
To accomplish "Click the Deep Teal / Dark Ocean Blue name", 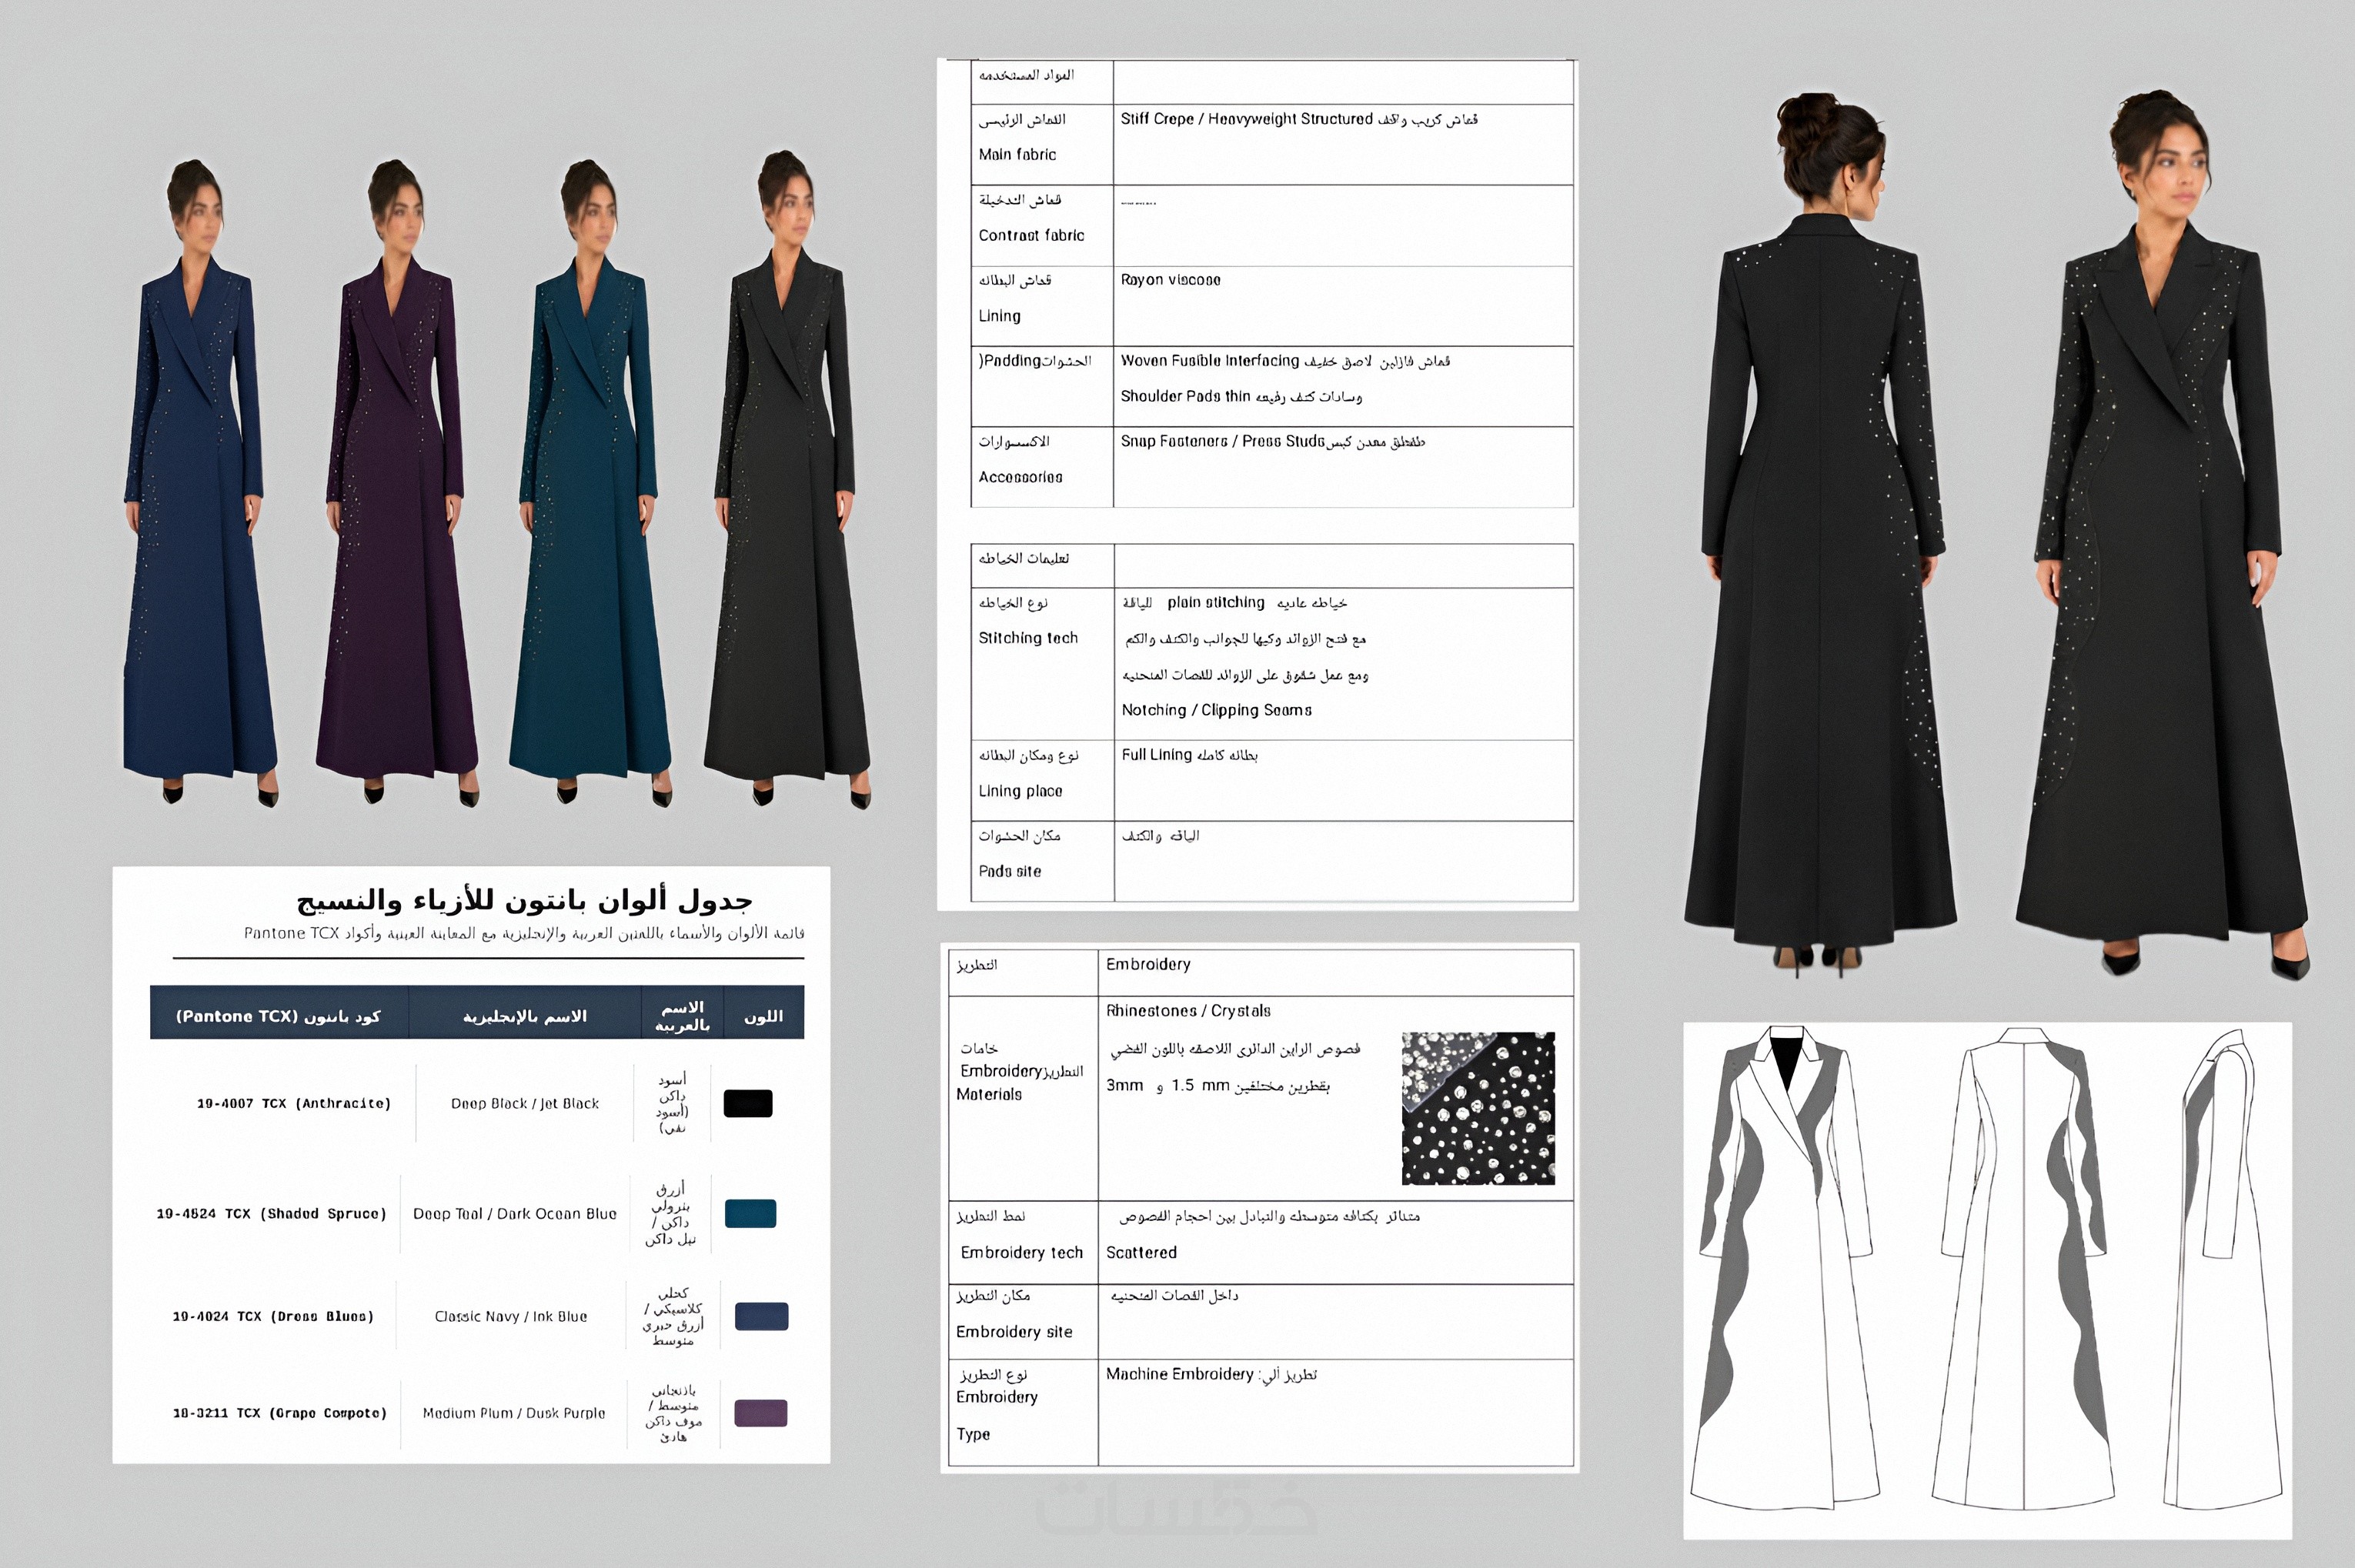I will point(515,1213).
